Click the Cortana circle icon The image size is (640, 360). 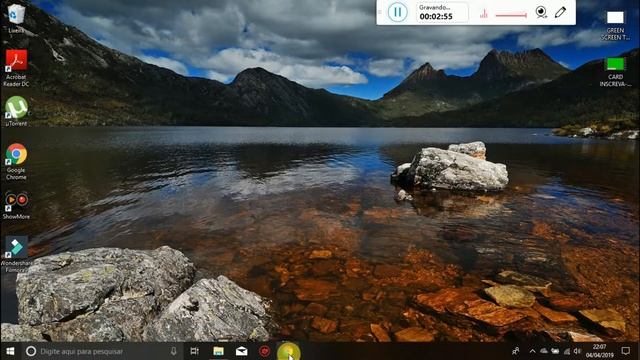click(31, 351)
